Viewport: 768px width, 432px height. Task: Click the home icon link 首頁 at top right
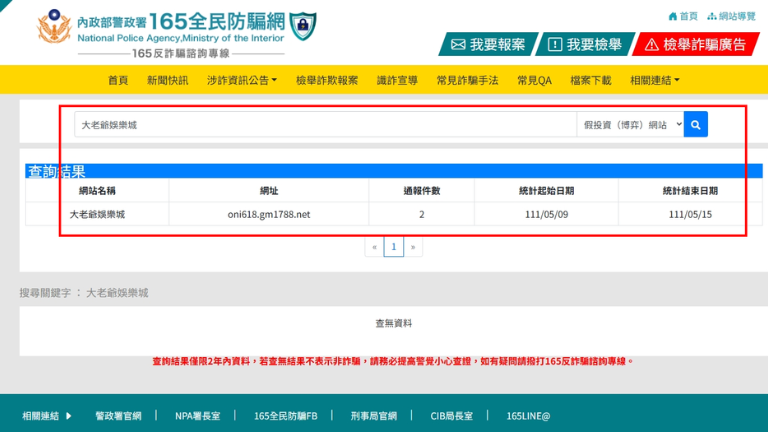tap(683, 16)
